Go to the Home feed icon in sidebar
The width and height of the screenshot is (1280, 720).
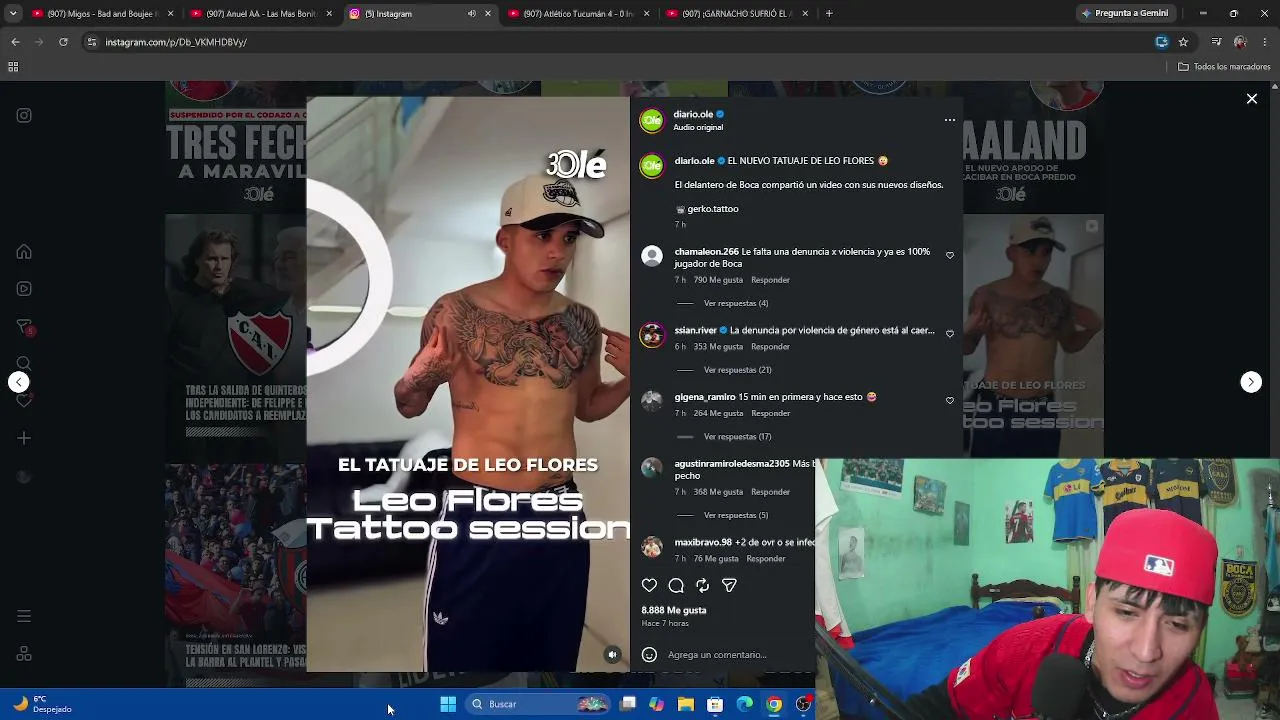click(x=24, y=252)
